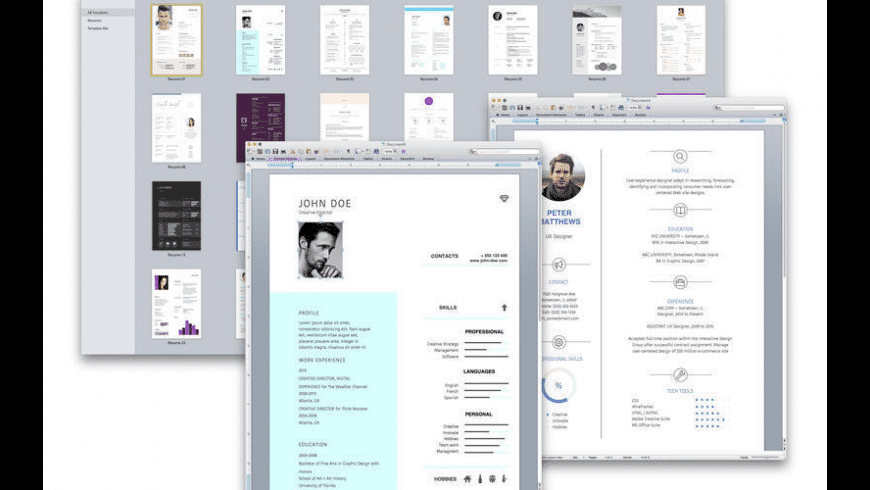Open Charts tab in front John Doe document

pyautogui.click(x=387, y=159)
